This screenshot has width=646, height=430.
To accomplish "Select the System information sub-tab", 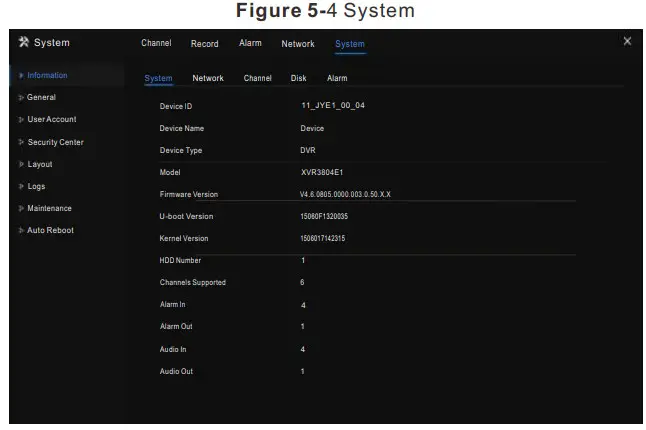I will pos(158,78).
